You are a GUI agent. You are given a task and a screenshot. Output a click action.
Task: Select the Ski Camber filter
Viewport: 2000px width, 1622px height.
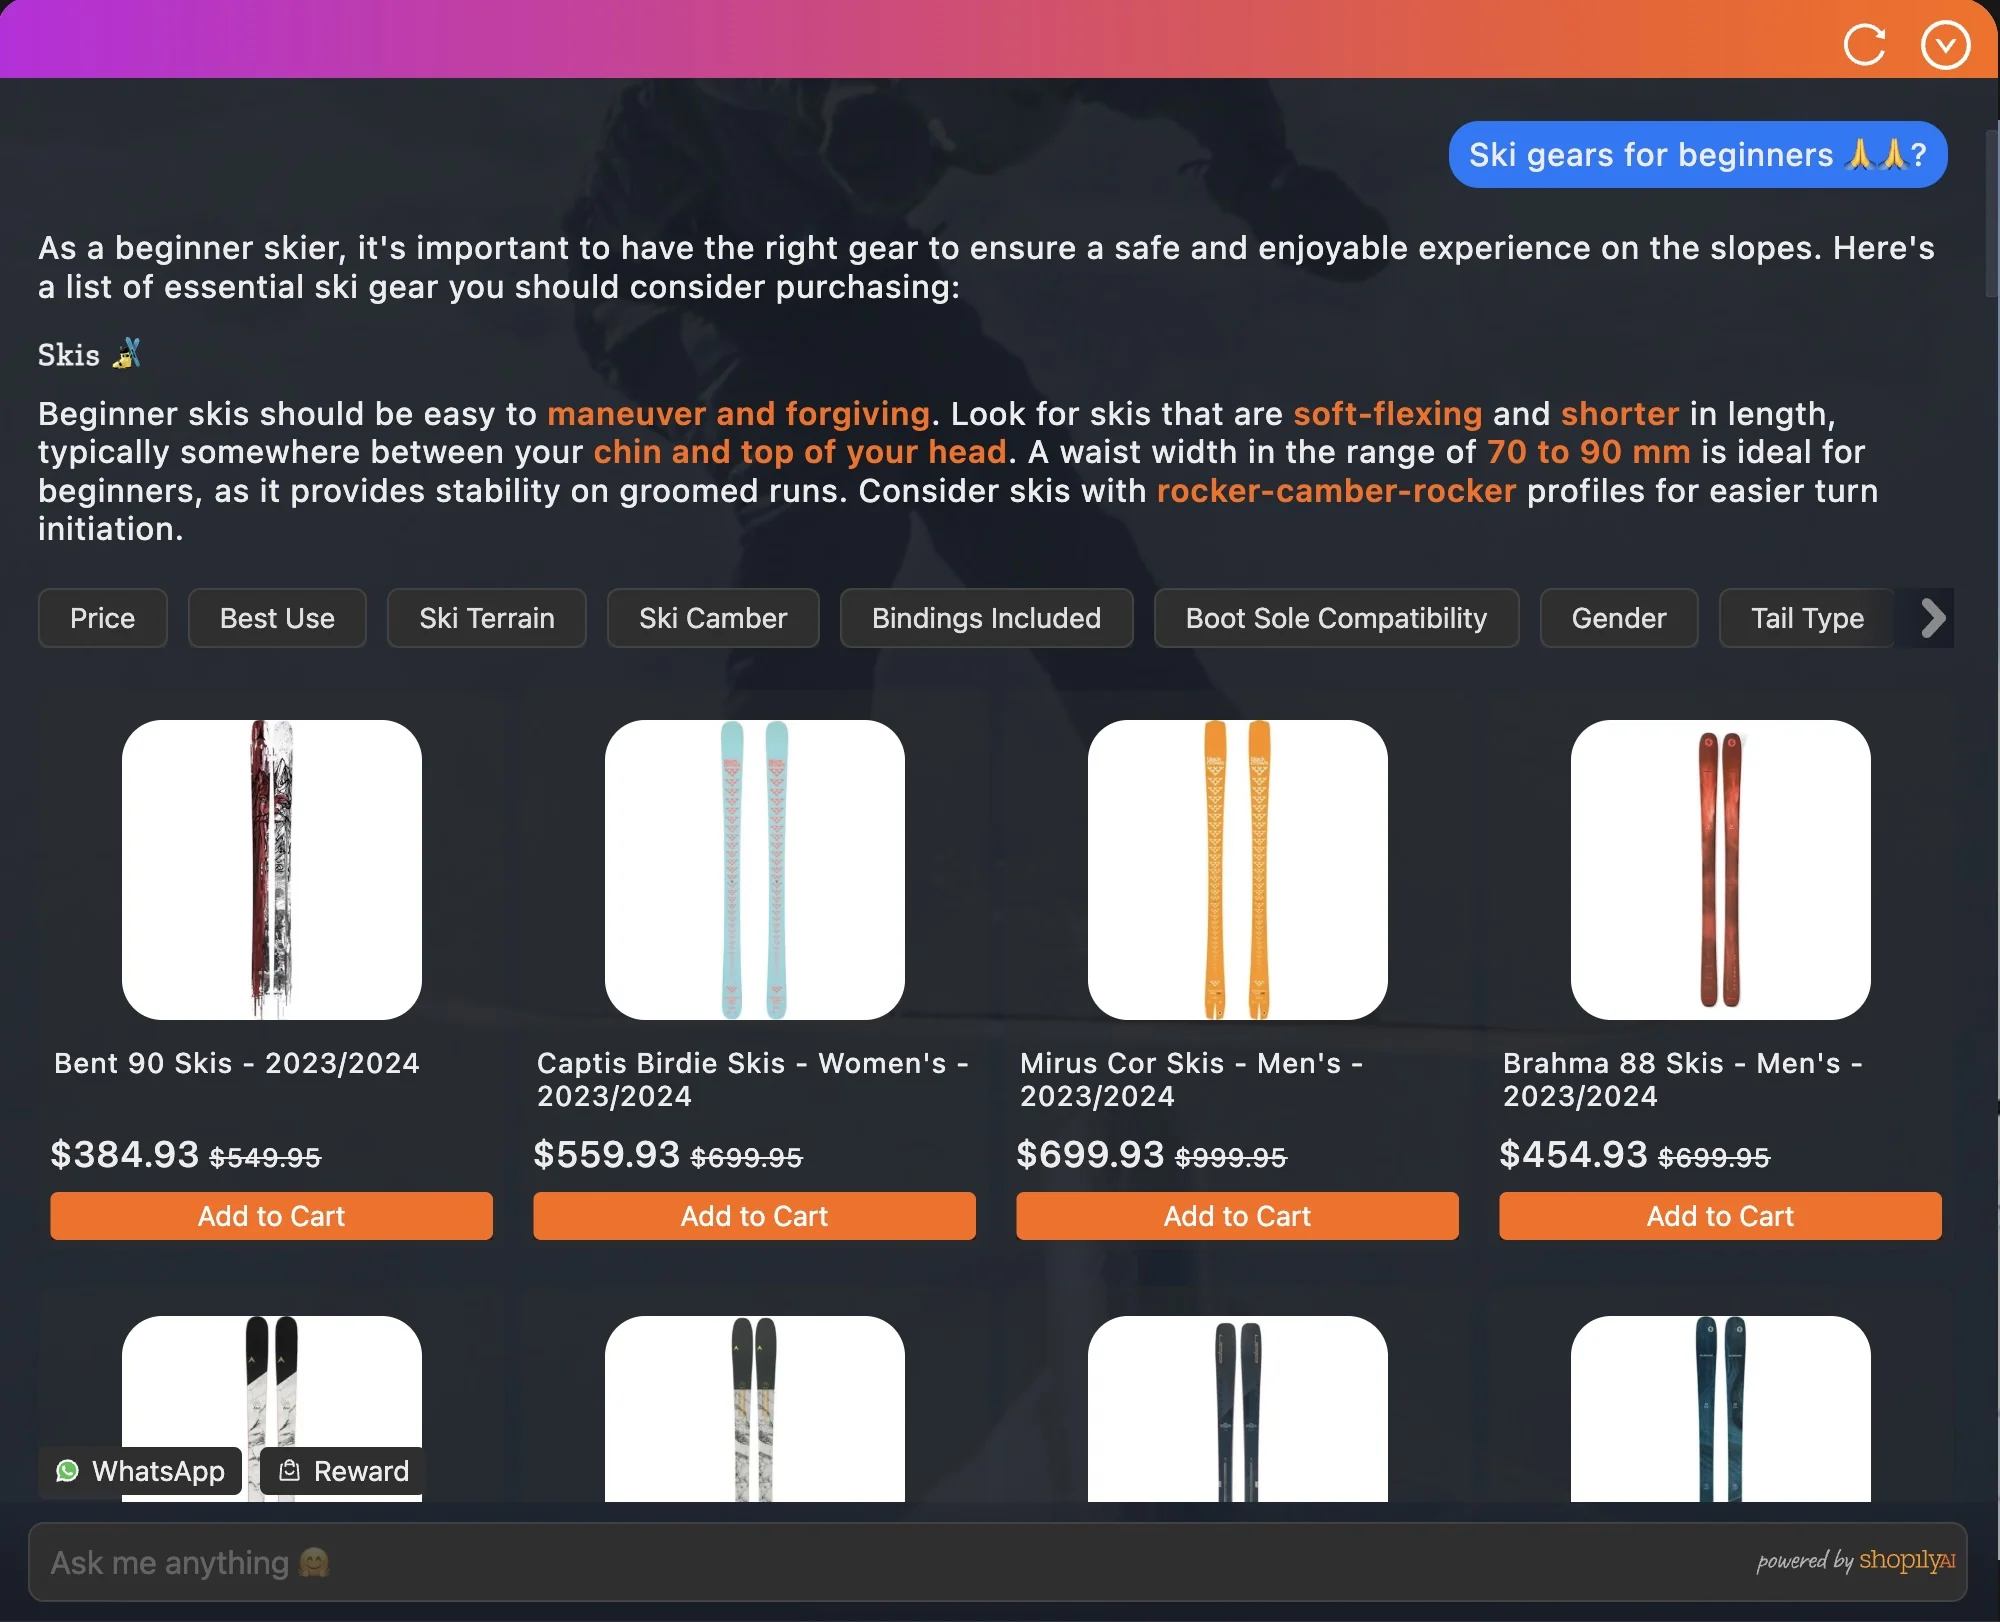click(x=713, y=618)
